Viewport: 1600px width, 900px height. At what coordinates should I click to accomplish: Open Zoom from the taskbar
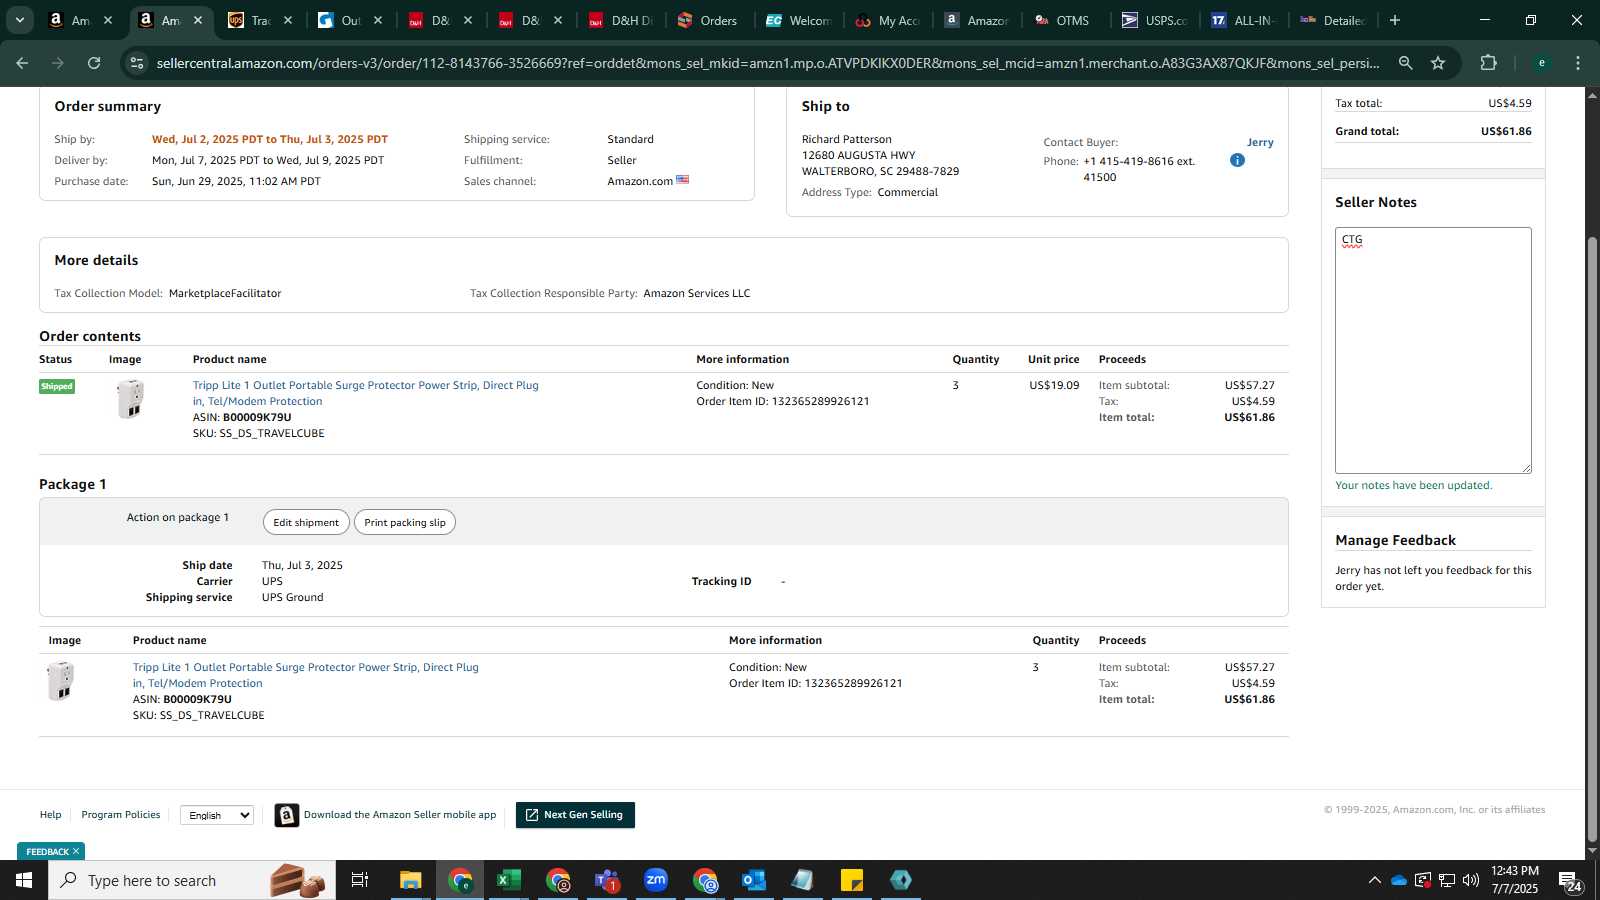[x=656, y=880]
